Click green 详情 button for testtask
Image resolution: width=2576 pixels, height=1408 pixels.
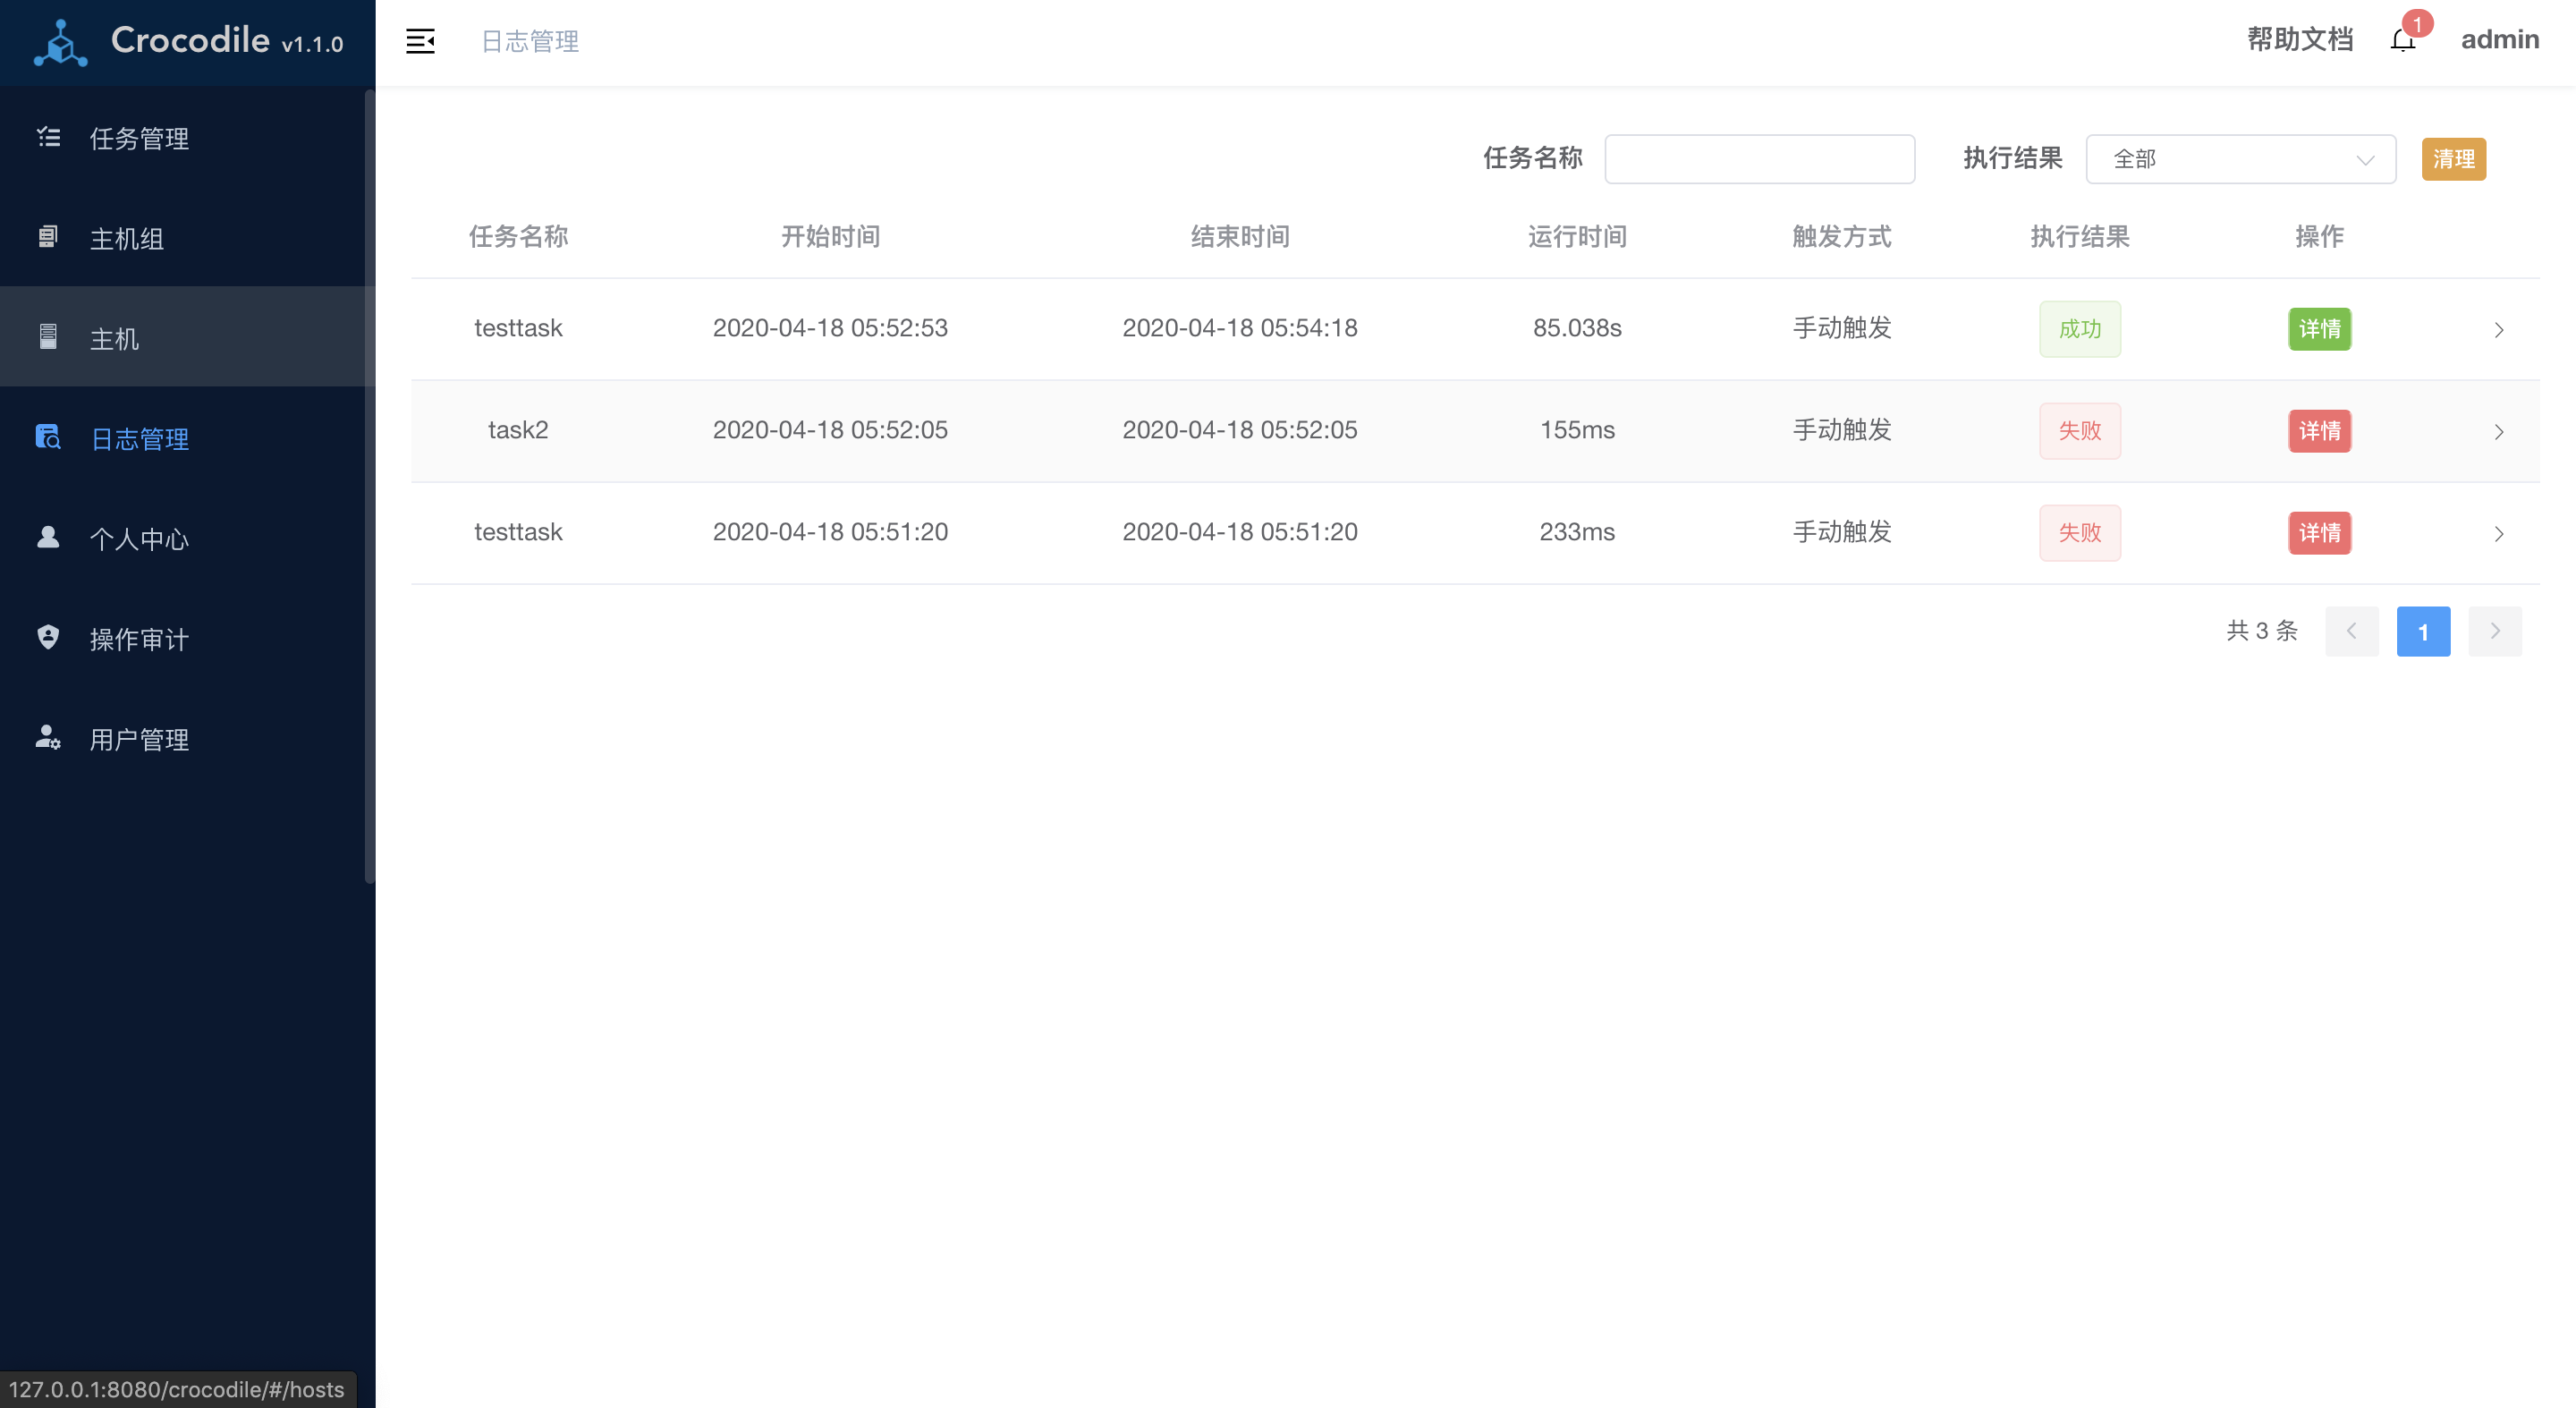pos(2319,329)
